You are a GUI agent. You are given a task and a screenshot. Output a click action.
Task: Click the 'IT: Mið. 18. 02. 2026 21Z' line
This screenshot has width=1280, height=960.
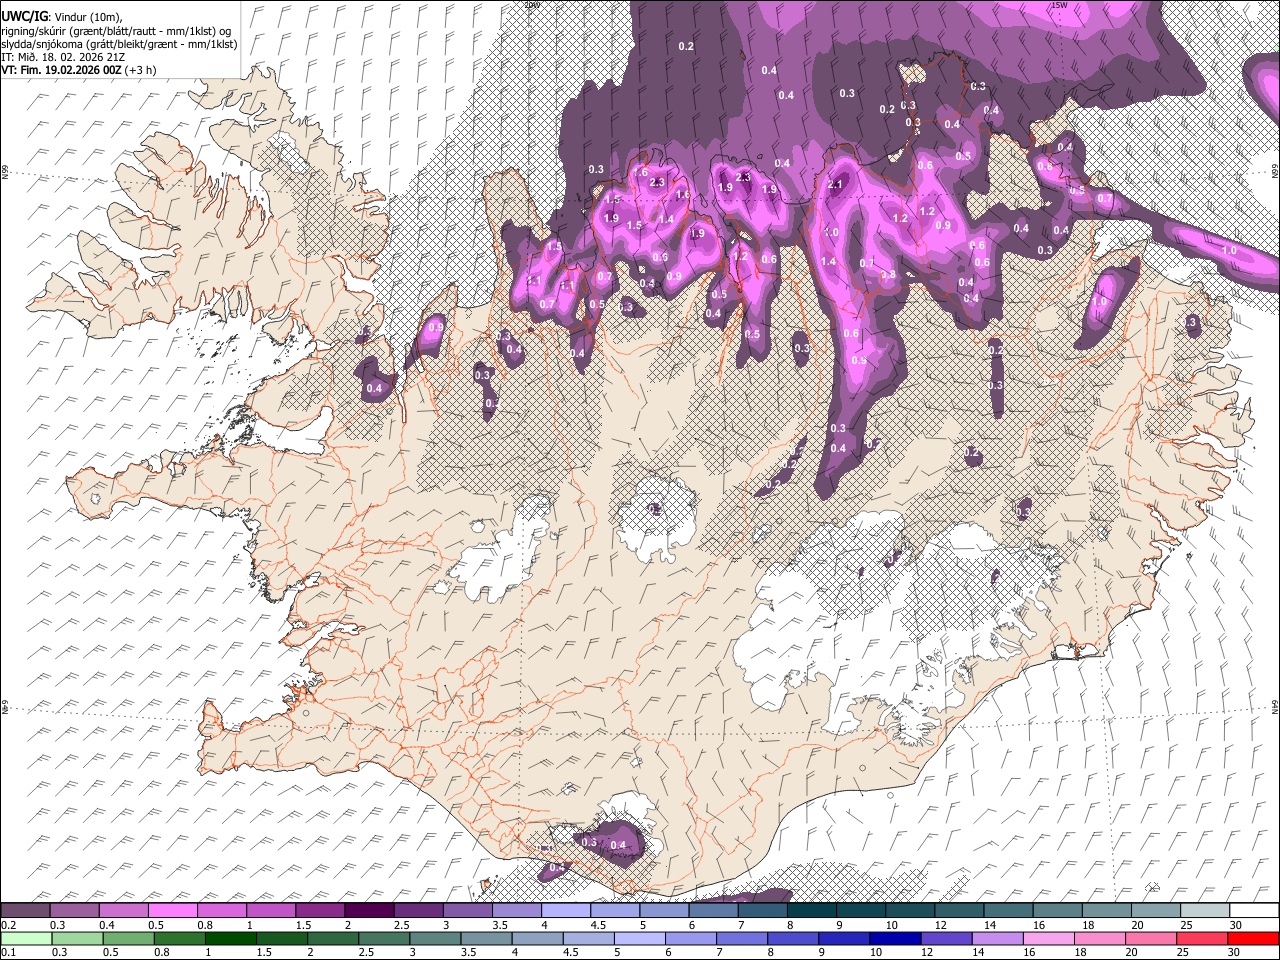(63, 57)
